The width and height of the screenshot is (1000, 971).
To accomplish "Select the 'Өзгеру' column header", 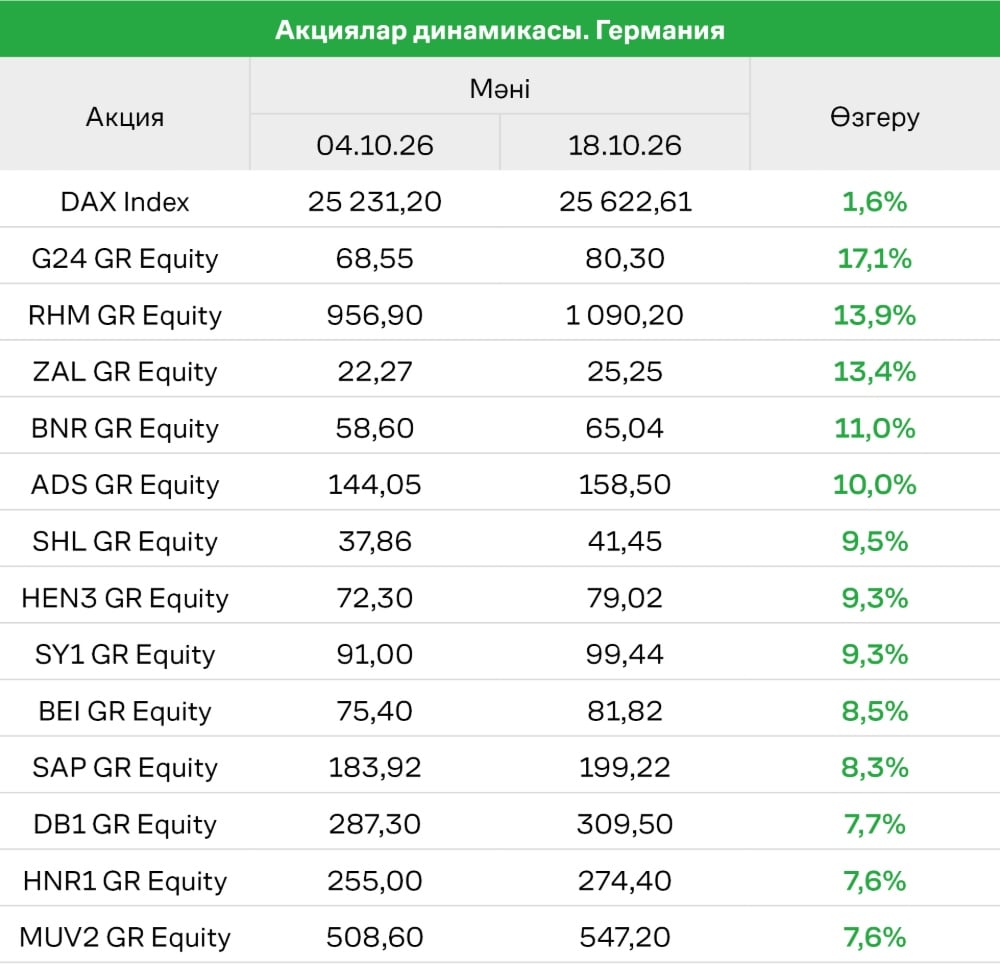I will tap(875, 117).
